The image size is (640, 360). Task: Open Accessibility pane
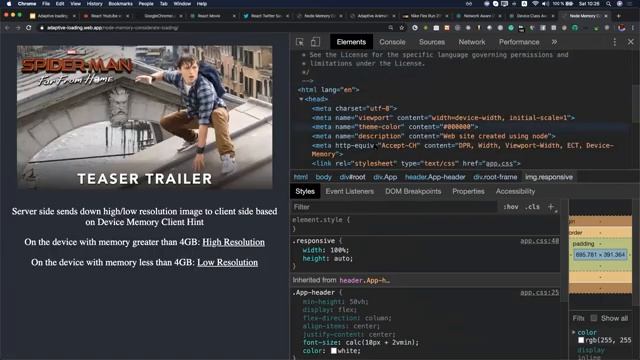[515, 191]
